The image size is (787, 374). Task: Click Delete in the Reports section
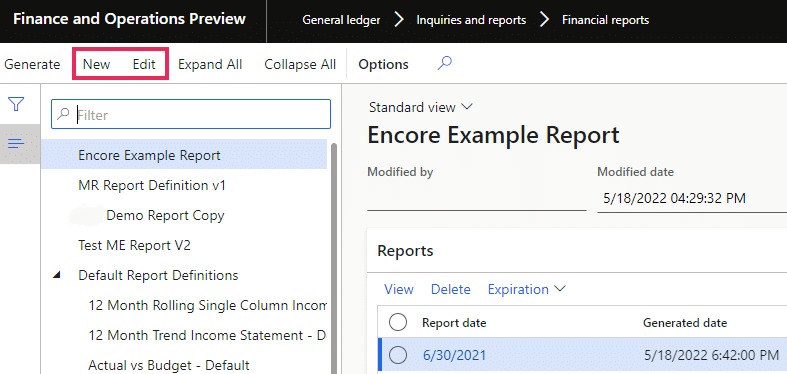(x=451, y=289)
